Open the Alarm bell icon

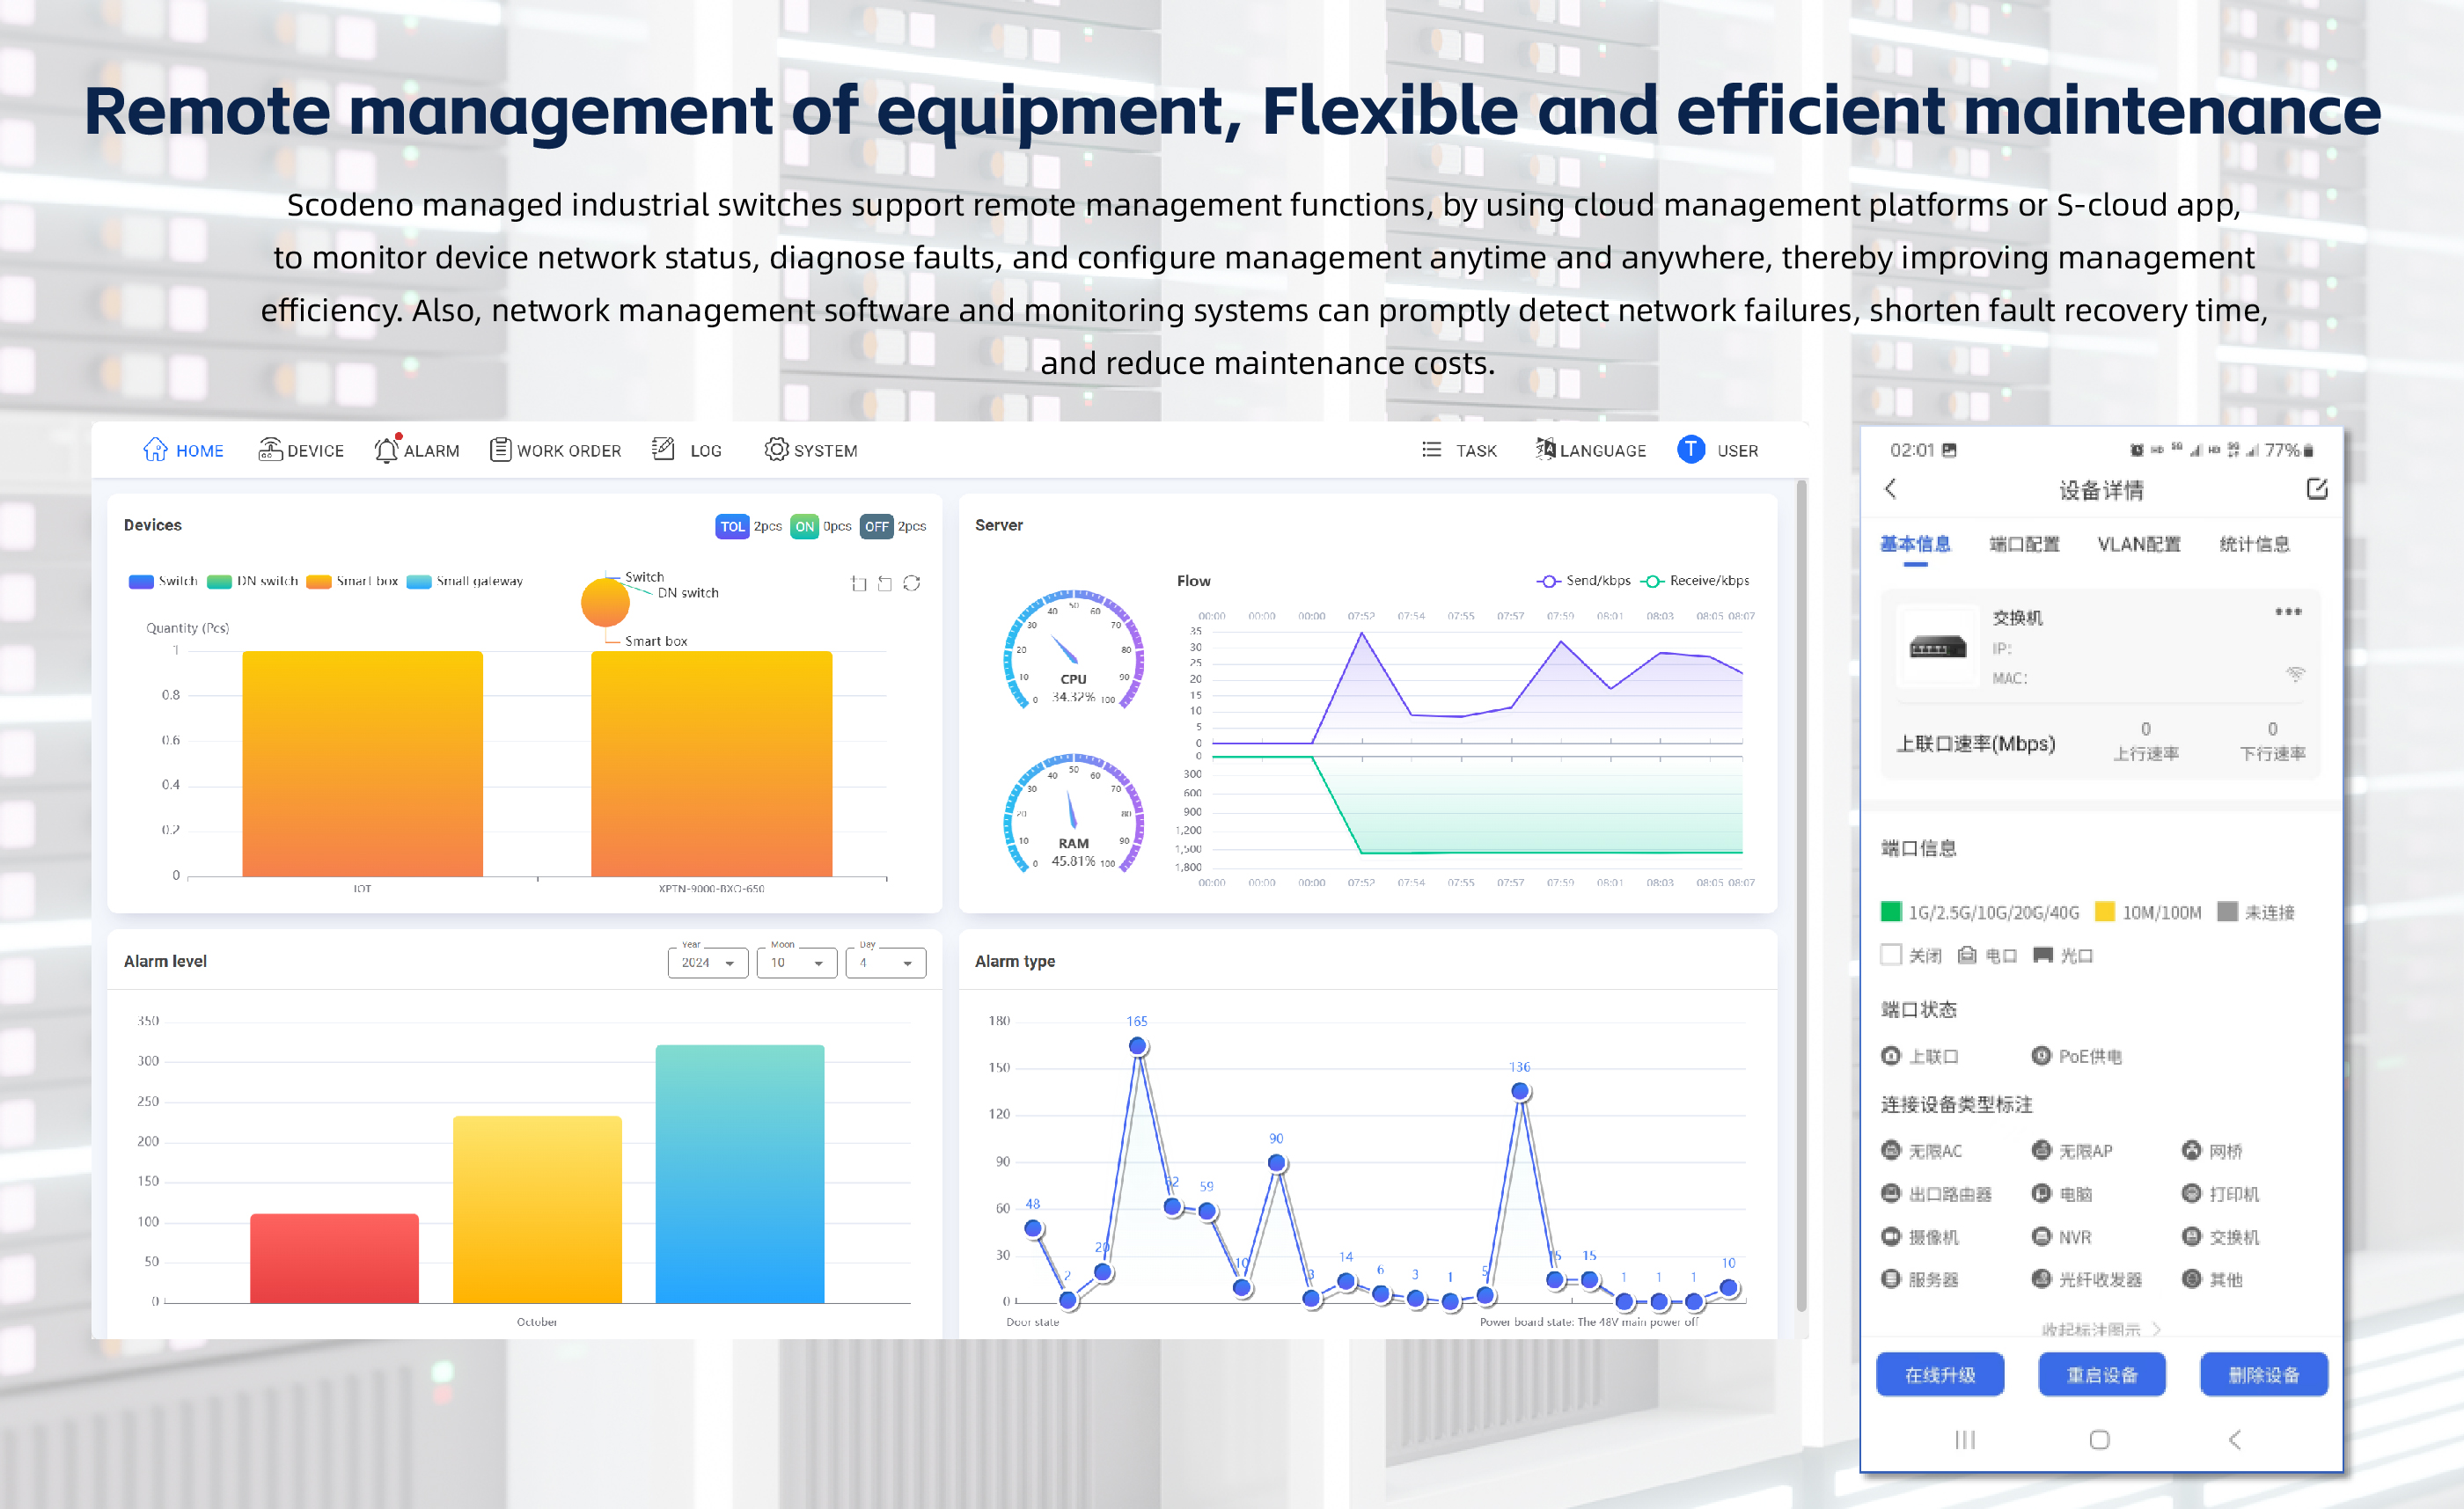(x=386, y=450)
